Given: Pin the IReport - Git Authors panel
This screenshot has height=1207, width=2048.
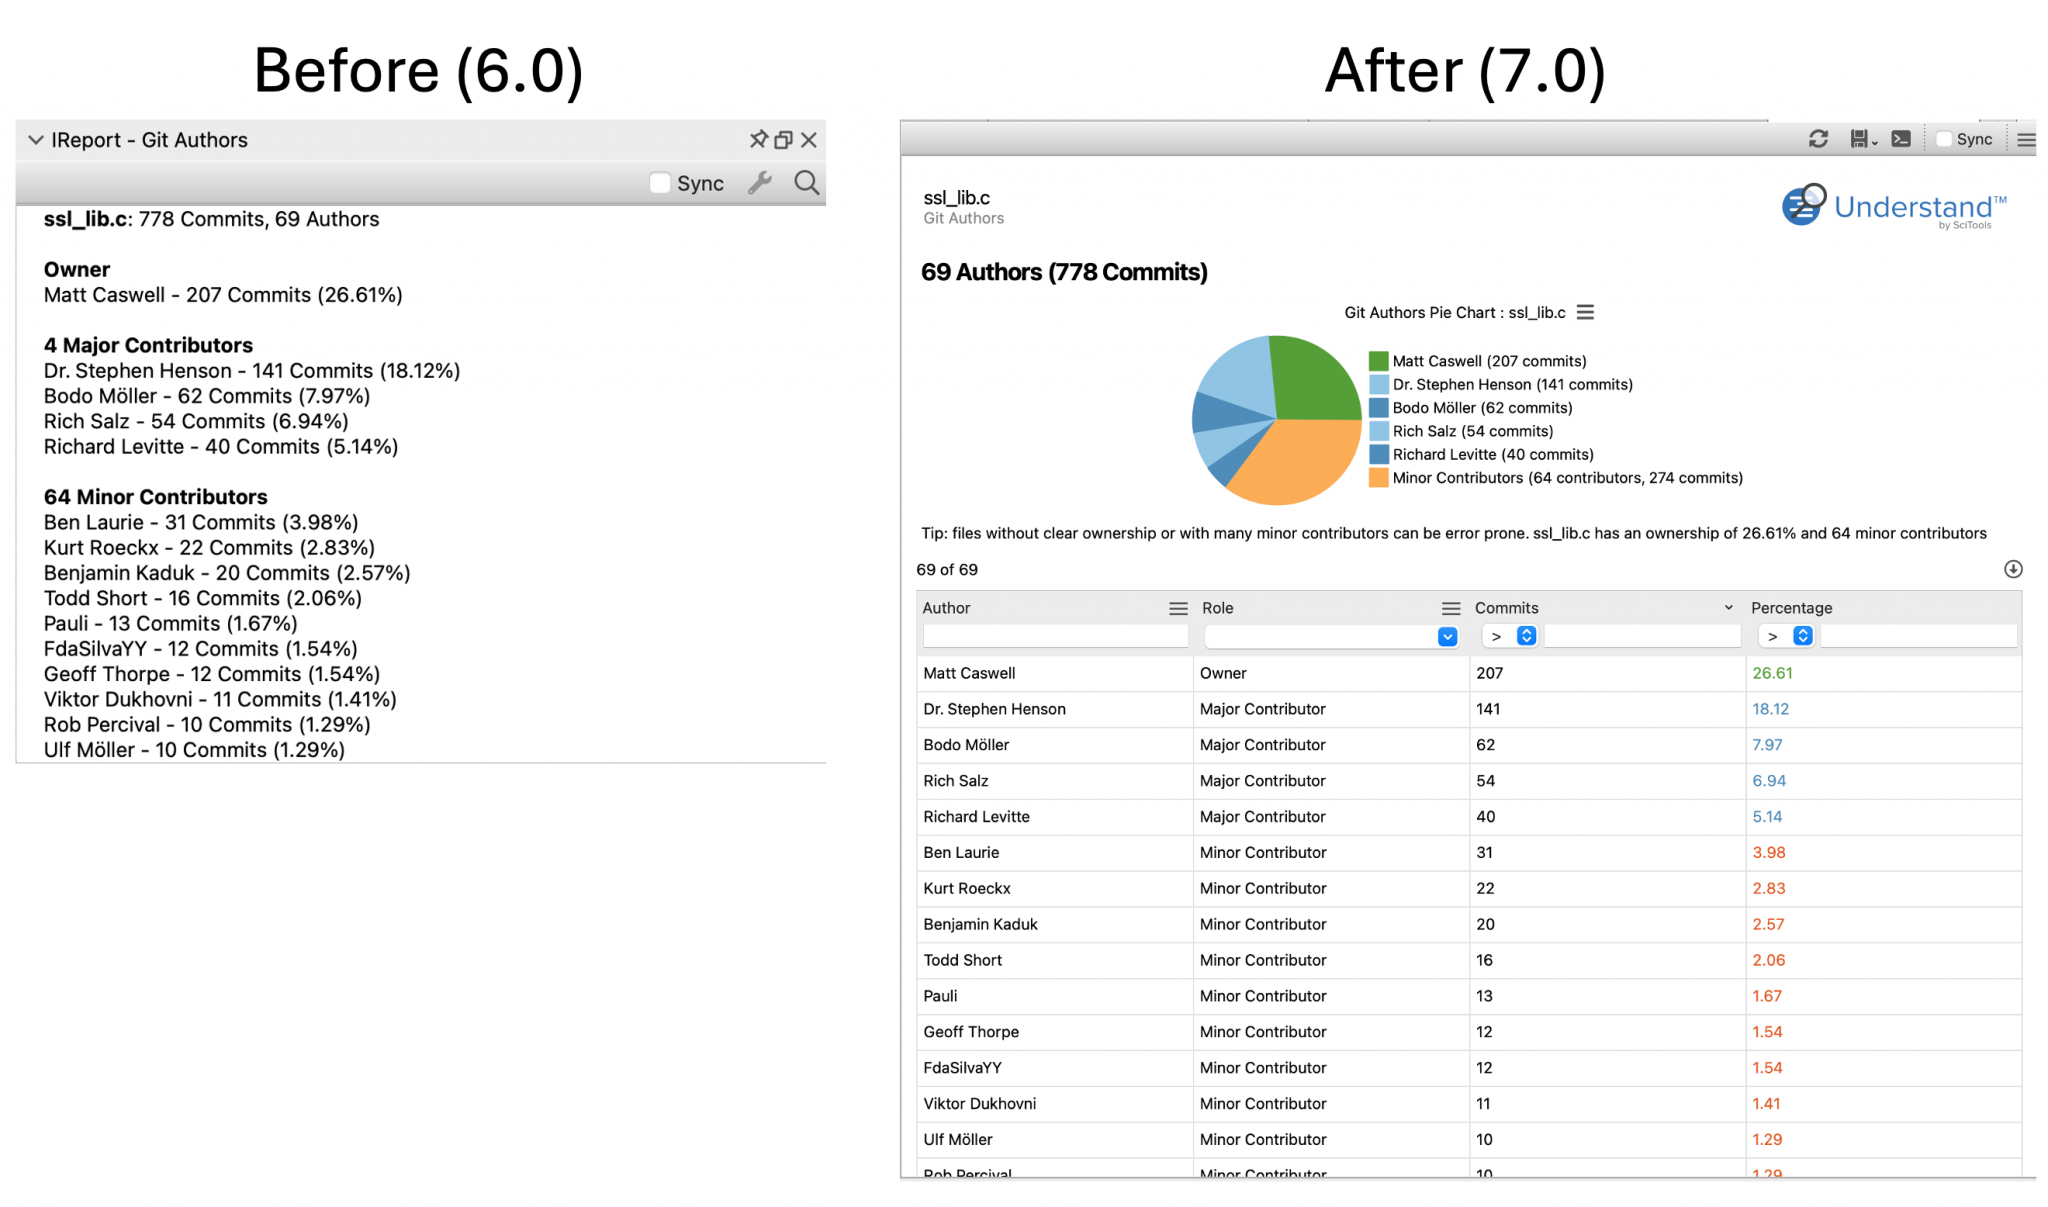Looking at the screenshot, I should [759, 140].
